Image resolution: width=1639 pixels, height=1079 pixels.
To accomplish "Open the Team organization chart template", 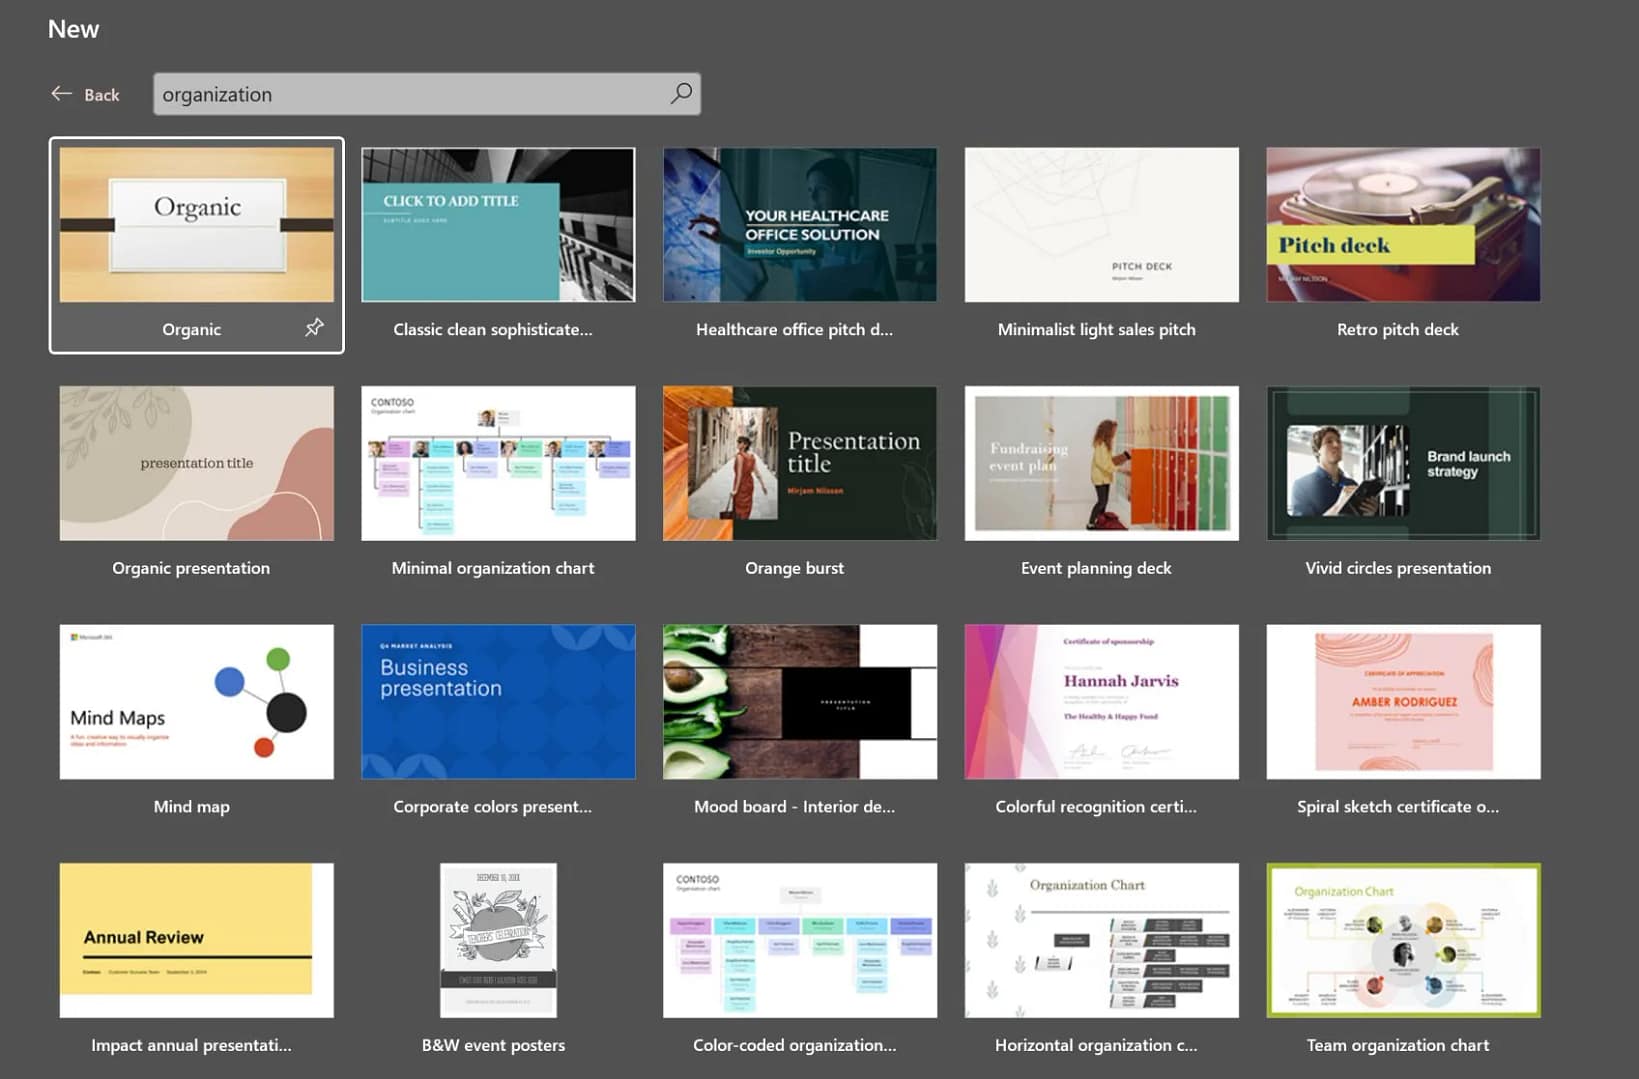I will pyautogui.click(x=1403, y=940).
